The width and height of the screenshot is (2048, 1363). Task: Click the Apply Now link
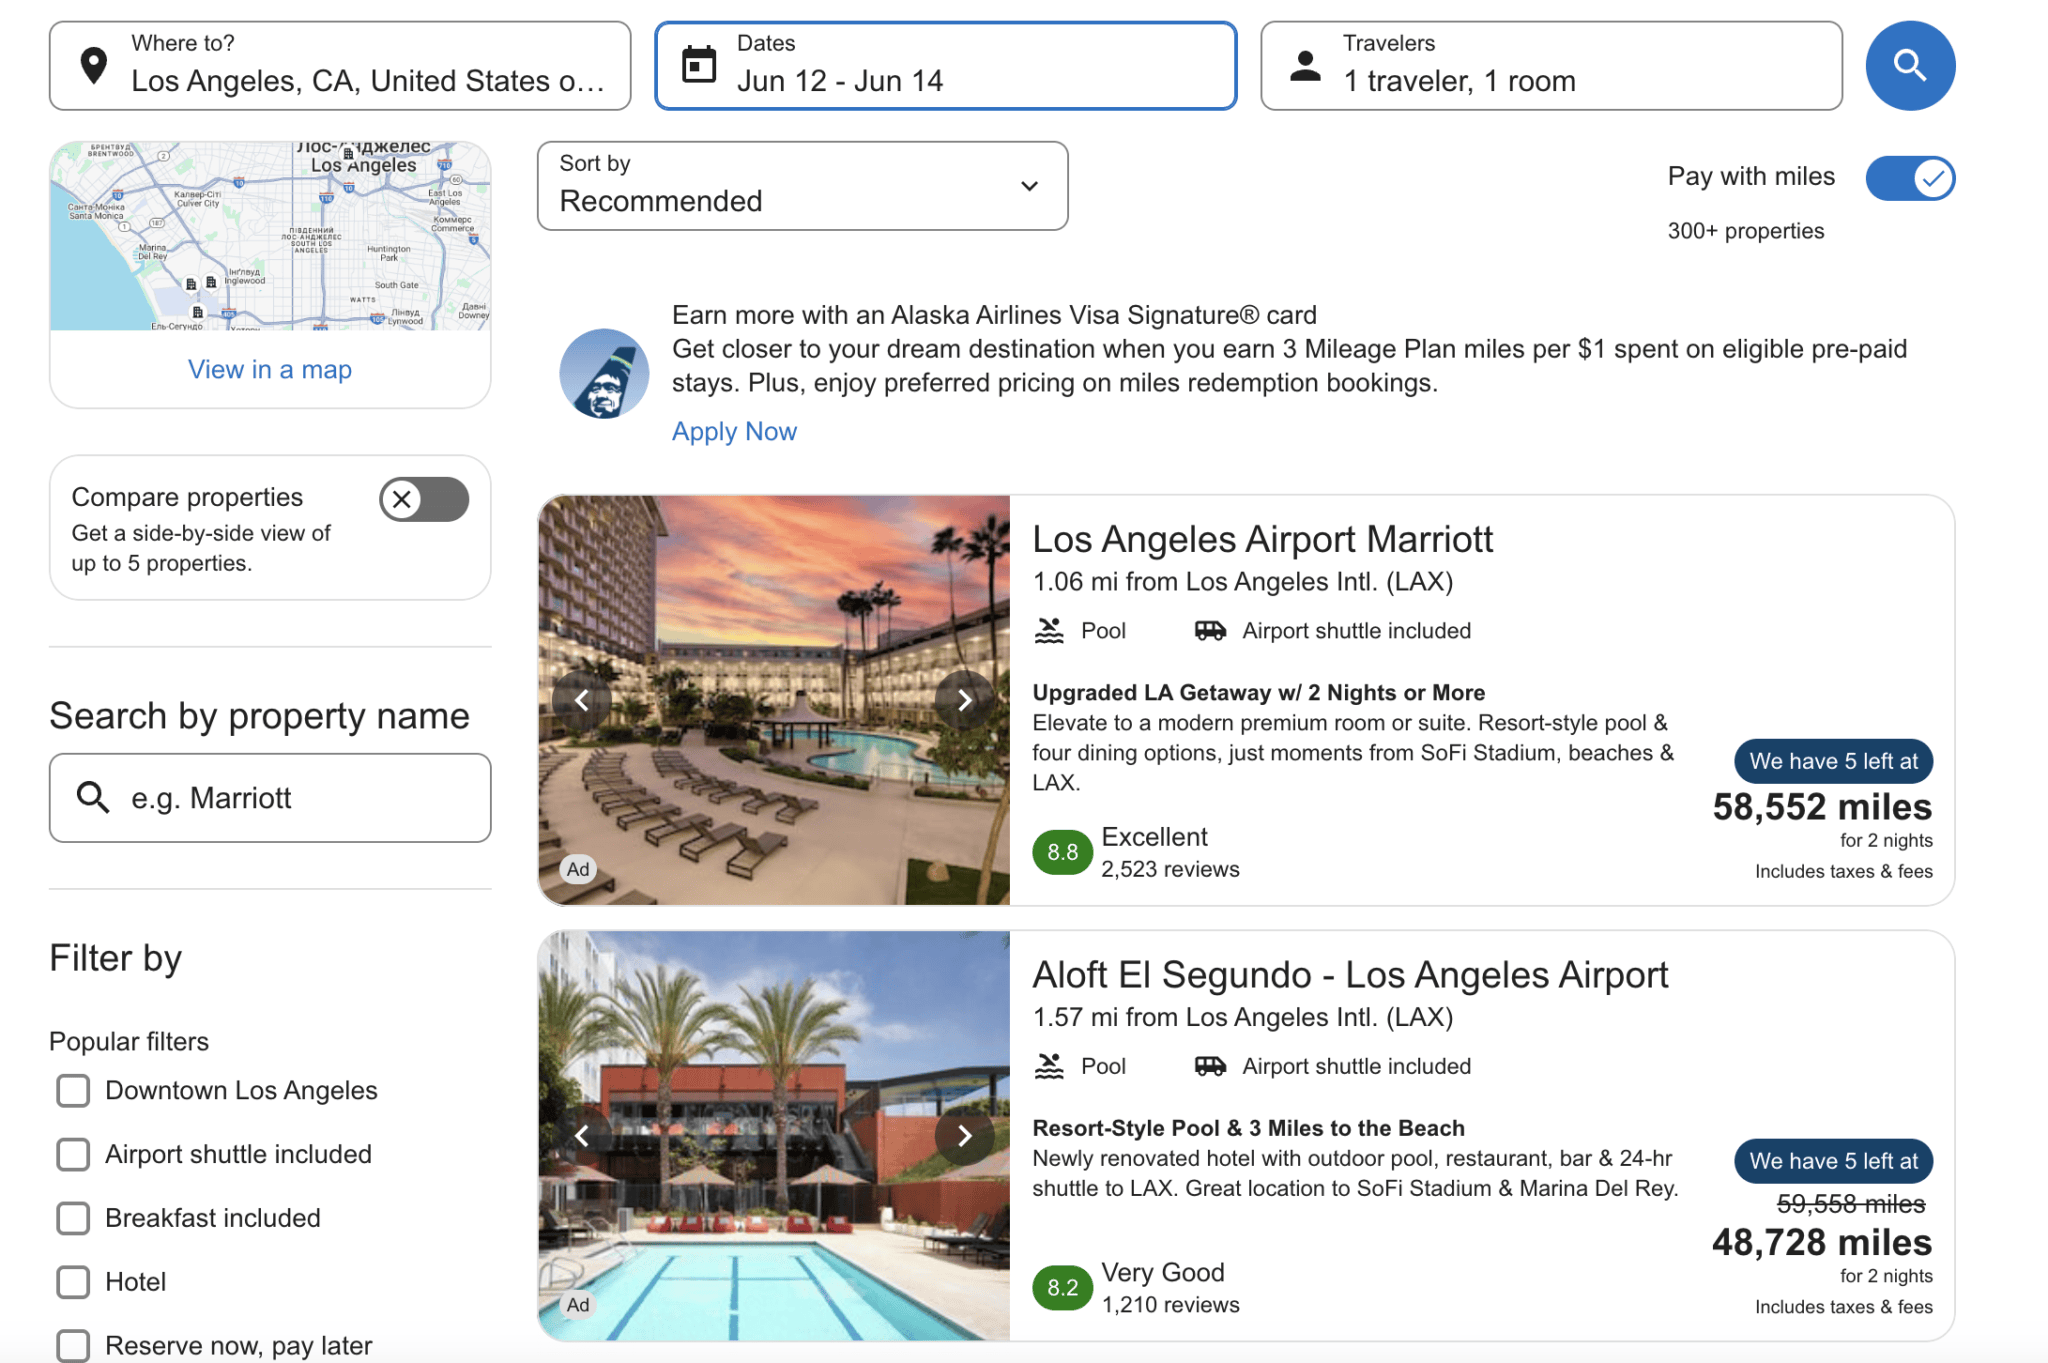coord(734,431)
